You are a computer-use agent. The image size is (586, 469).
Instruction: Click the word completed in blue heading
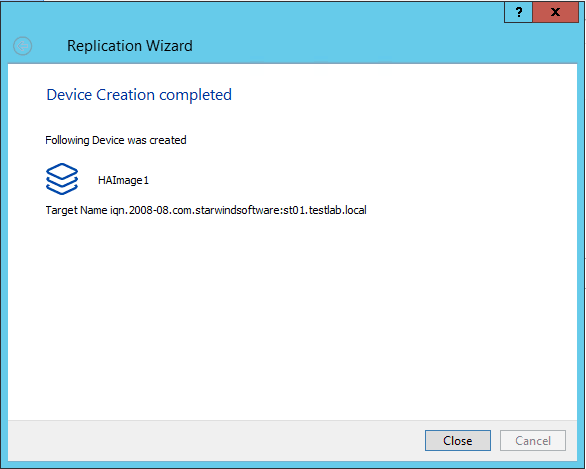point(195,95)
